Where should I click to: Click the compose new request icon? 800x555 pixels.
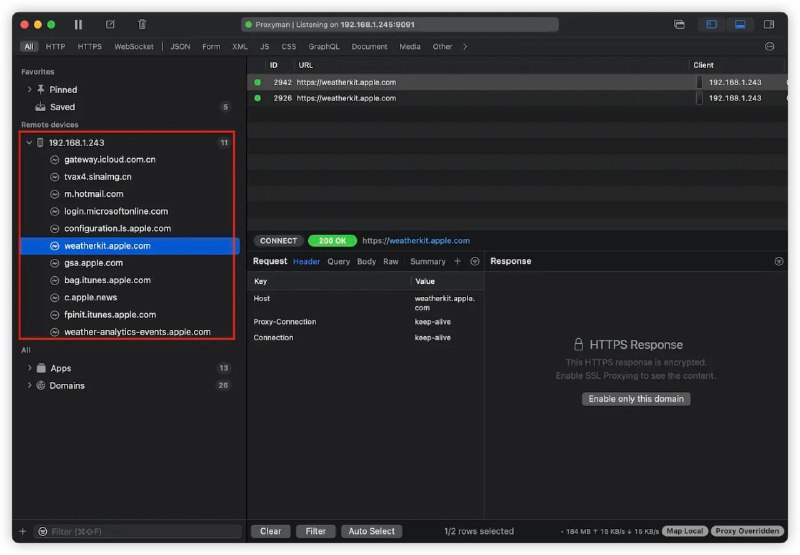(x=110, y=24)
